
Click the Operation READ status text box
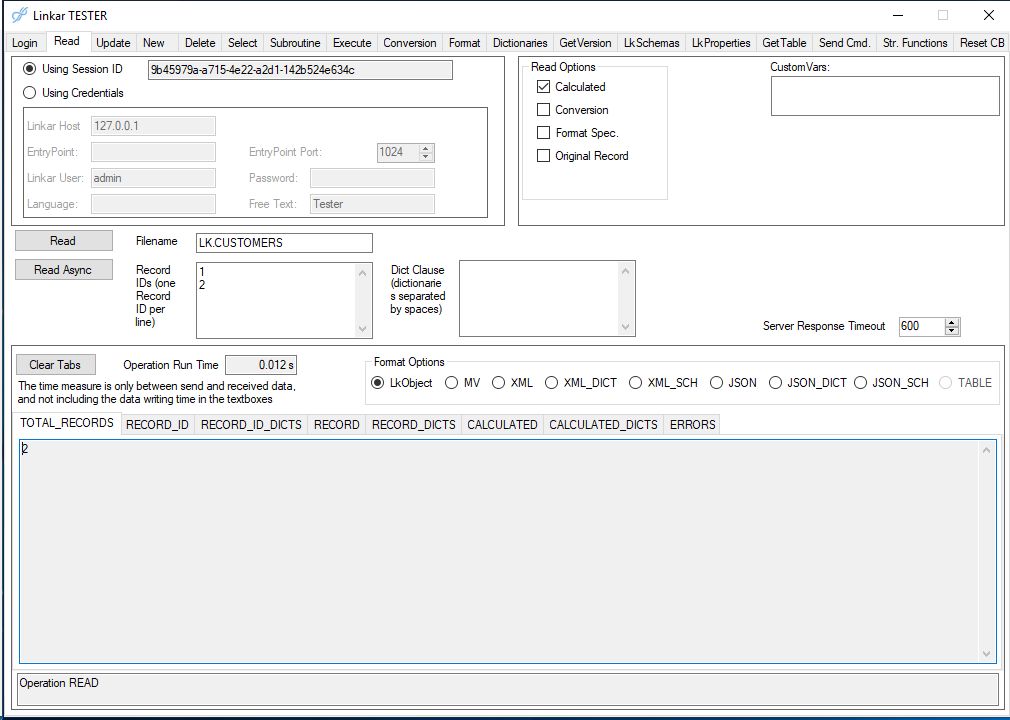(x=506, y=689)
